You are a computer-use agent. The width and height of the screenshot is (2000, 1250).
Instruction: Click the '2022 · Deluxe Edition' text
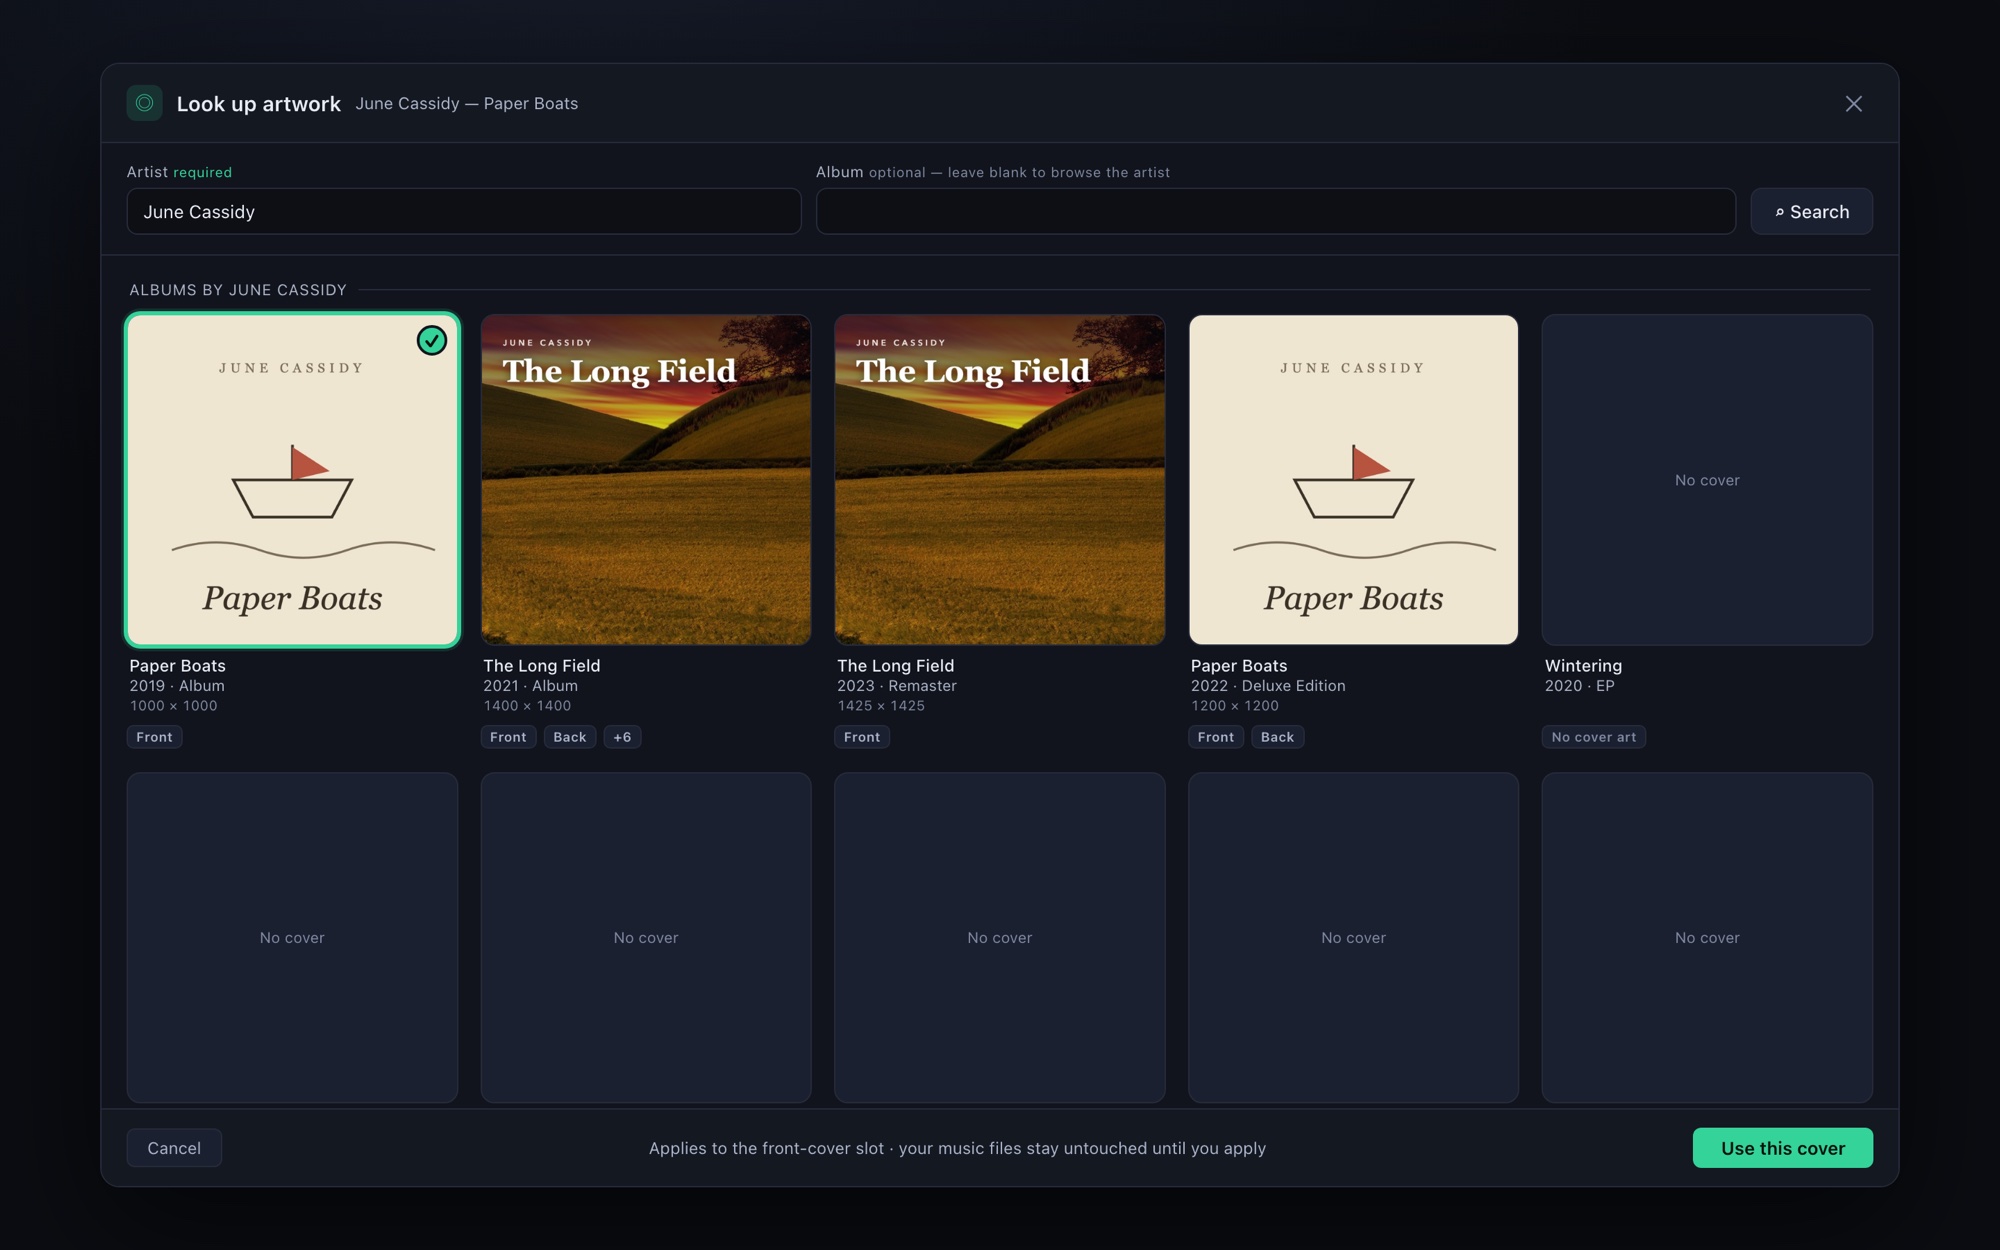click(1268, 686)
